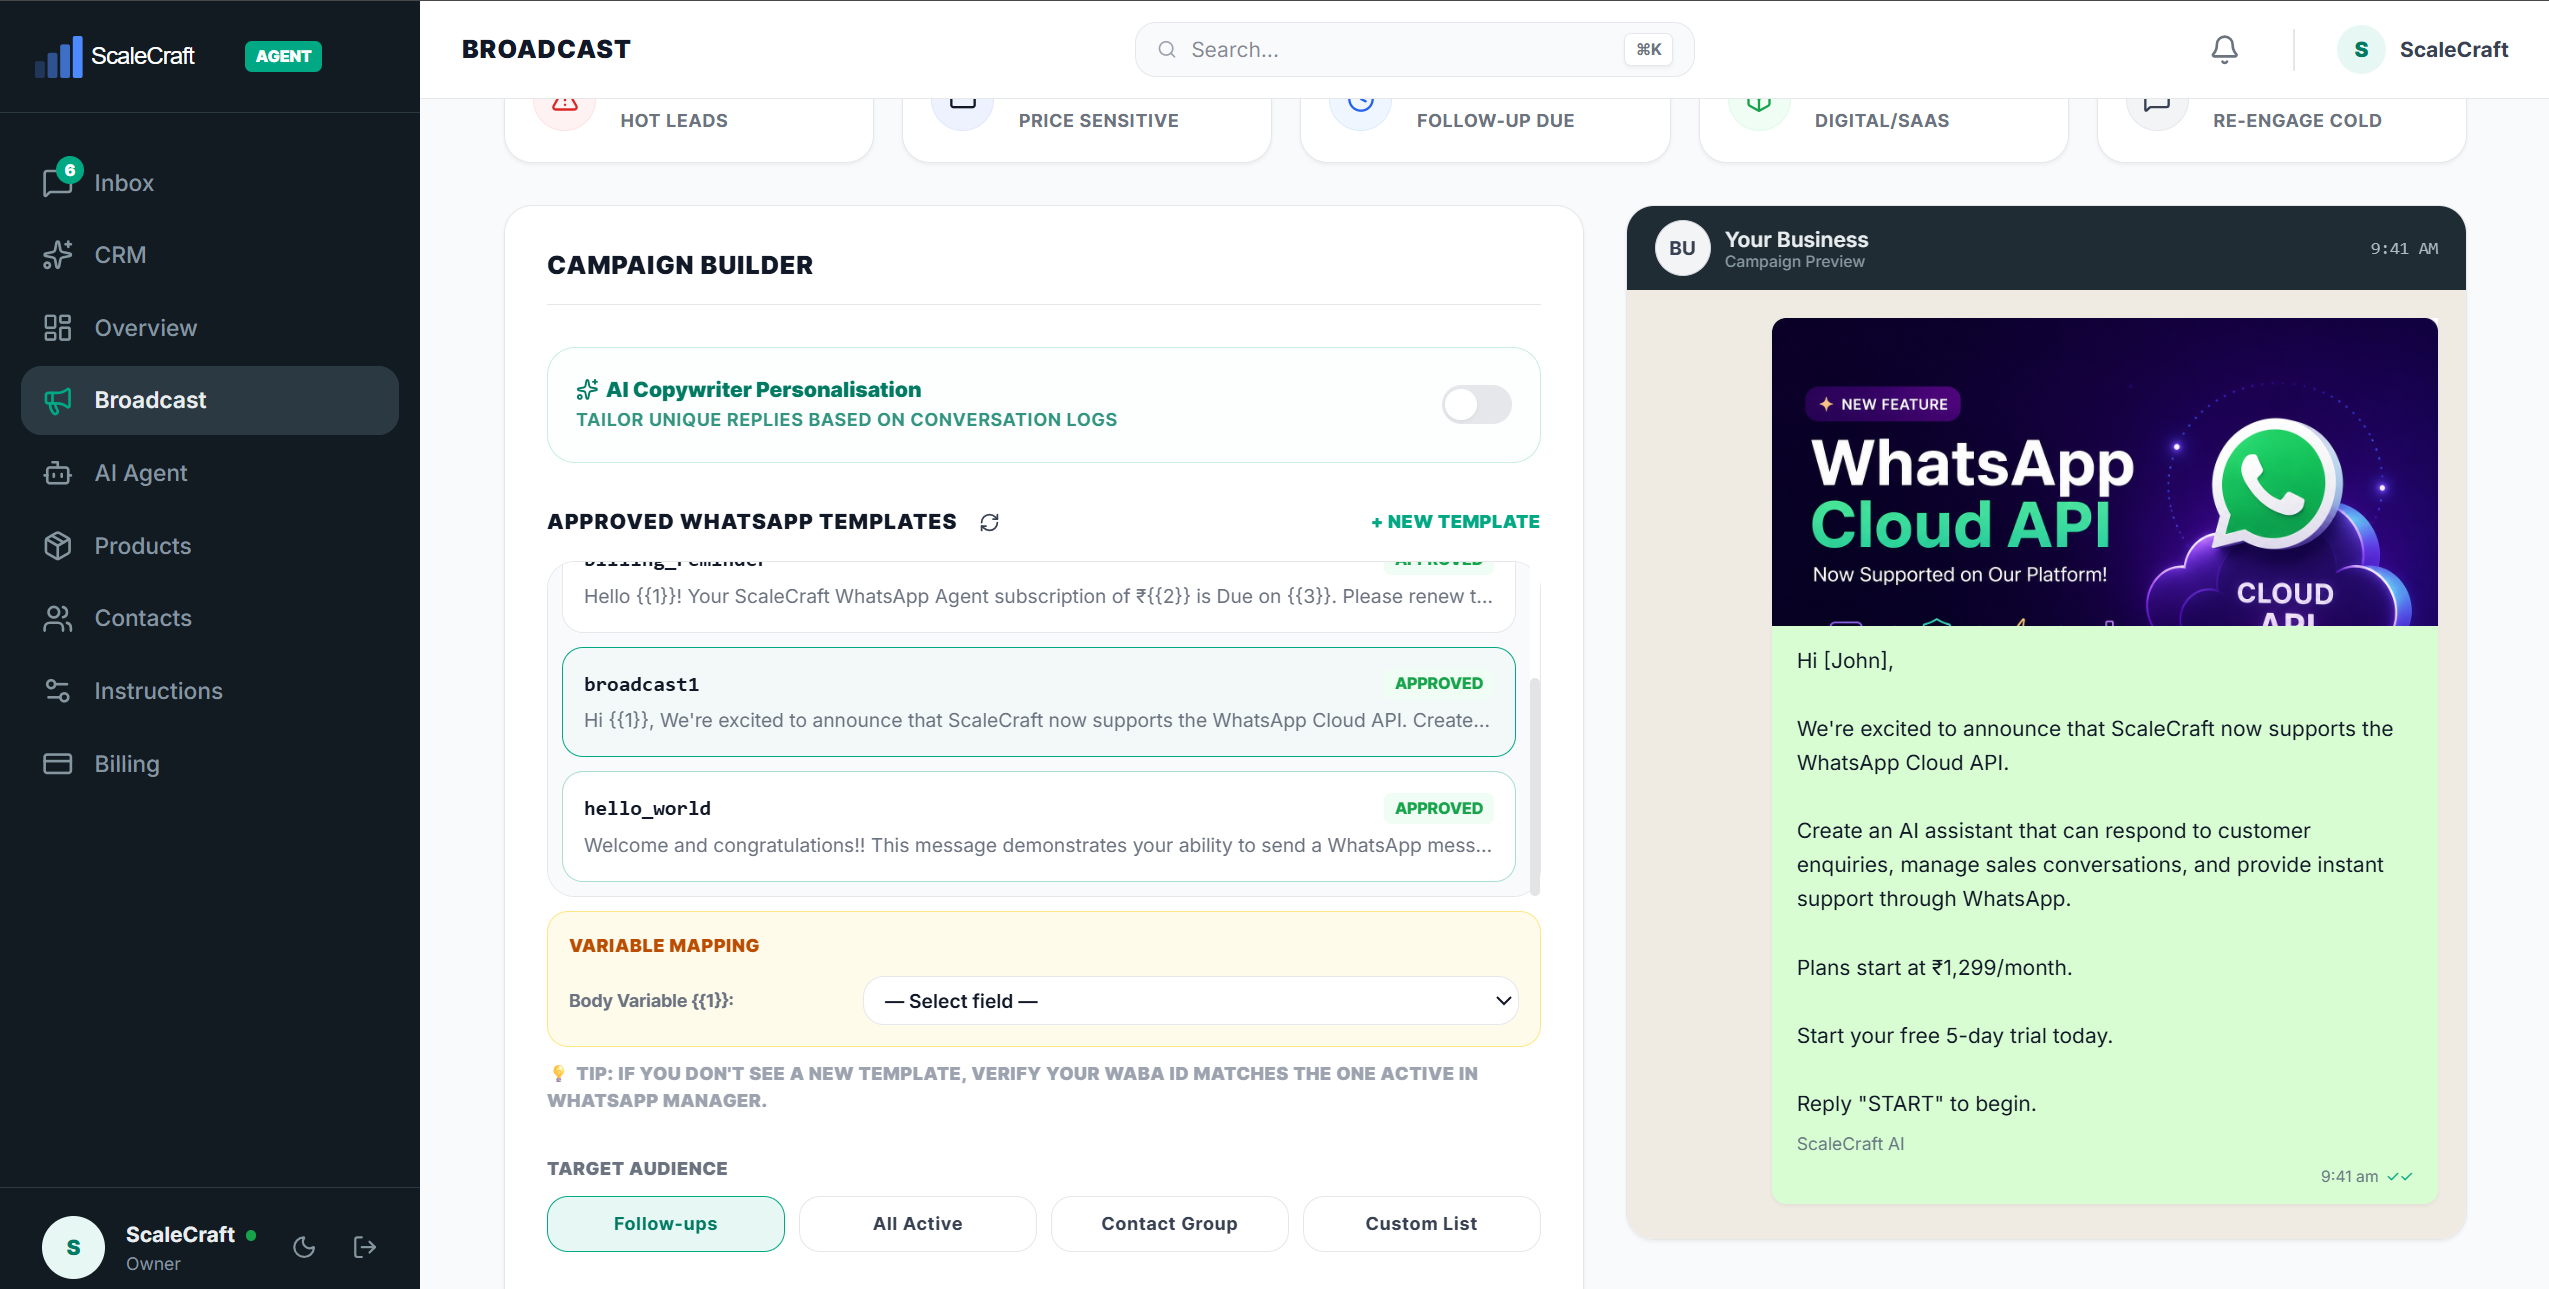
Task: Click the search magnifier icon
Action: (1166, 49)
